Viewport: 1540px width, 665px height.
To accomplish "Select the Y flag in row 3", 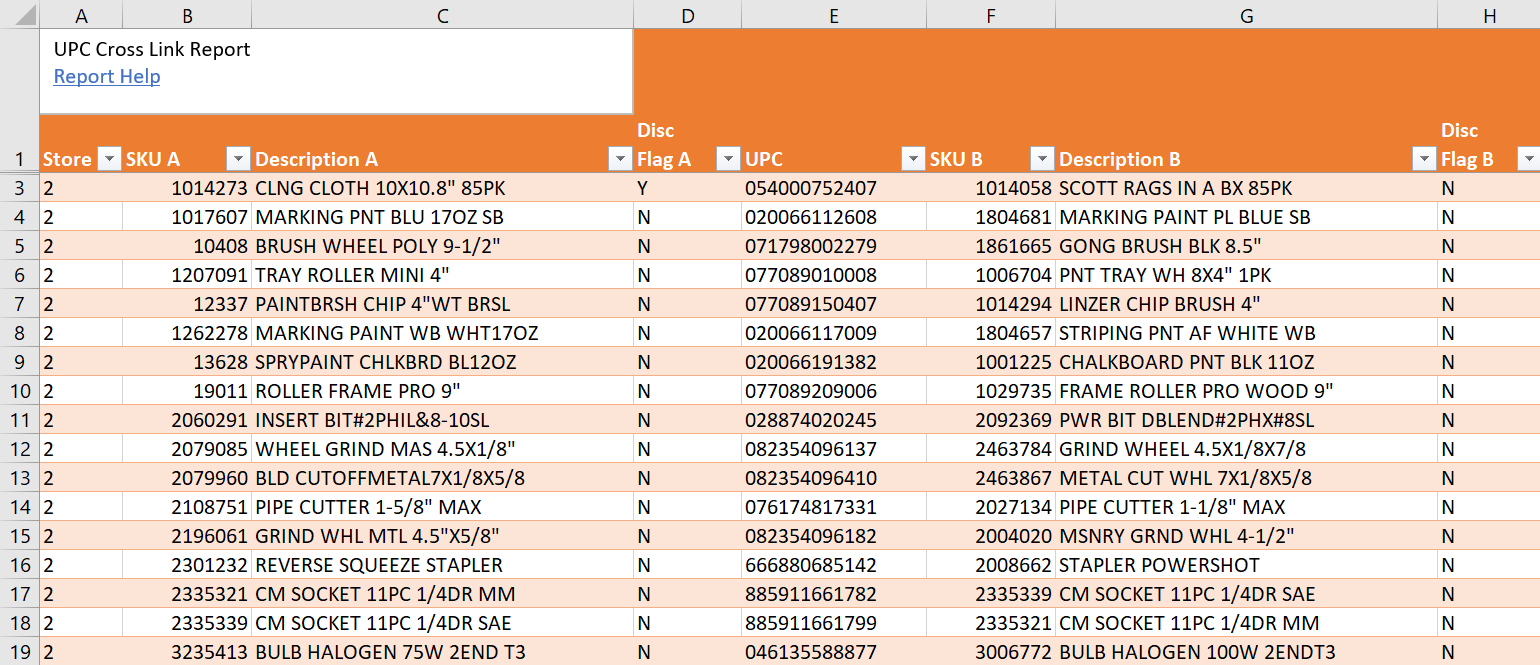I will point(688,188).
